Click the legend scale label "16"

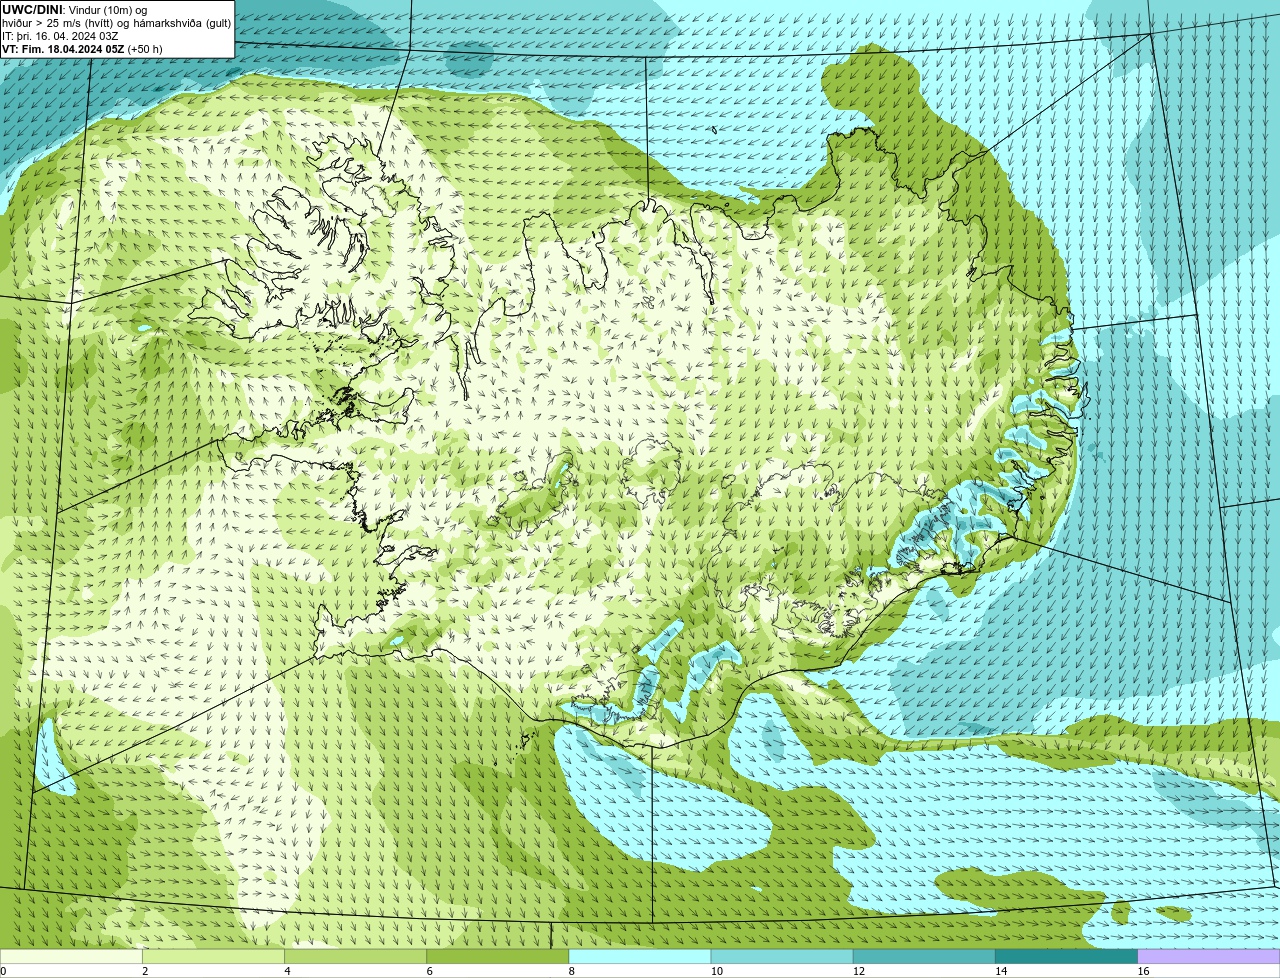coord(1143,971)
